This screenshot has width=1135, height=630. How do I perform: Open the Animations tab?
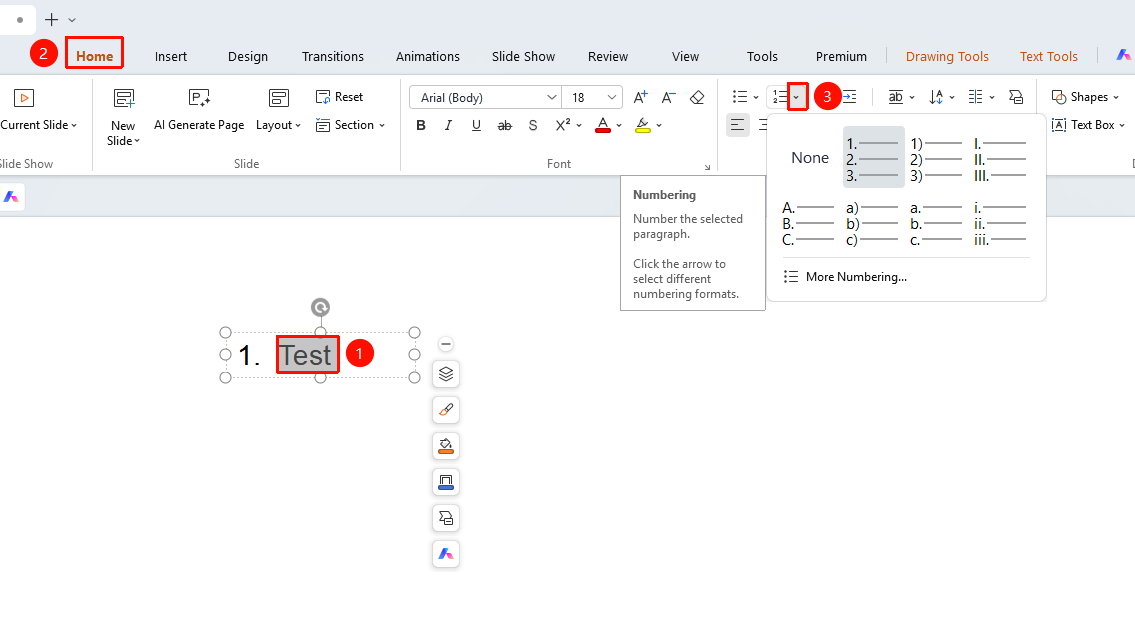[x=428, y=56]
